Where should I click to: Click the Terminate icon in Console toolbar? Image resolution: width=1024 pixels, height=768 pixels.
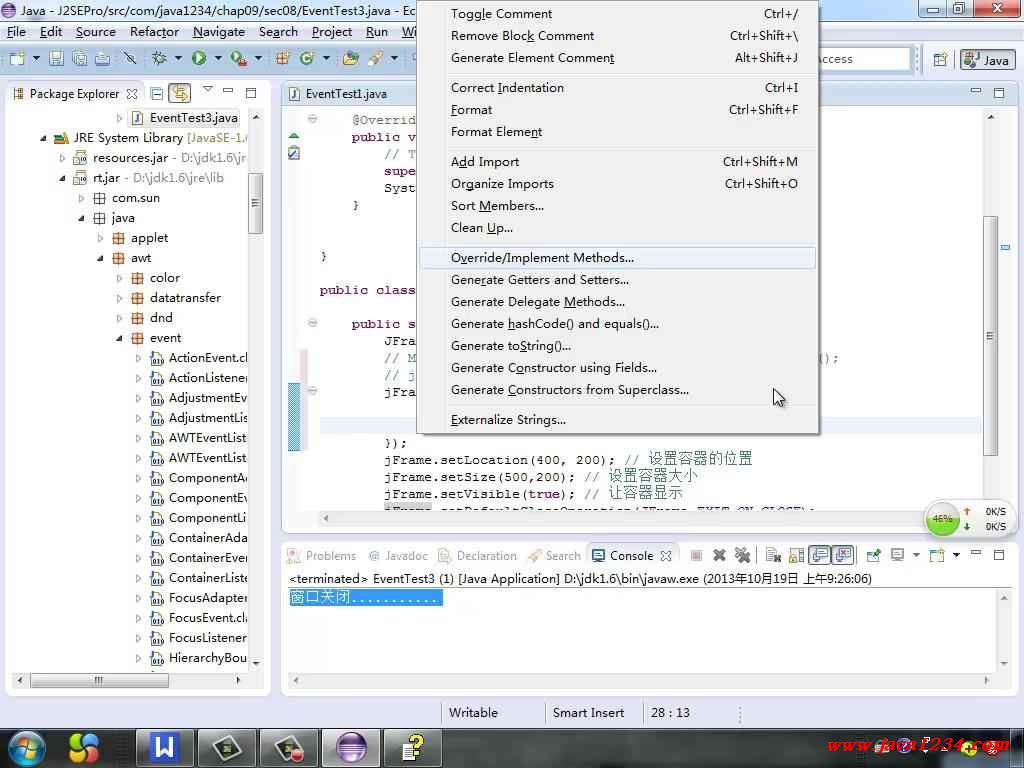coord(696,555)
